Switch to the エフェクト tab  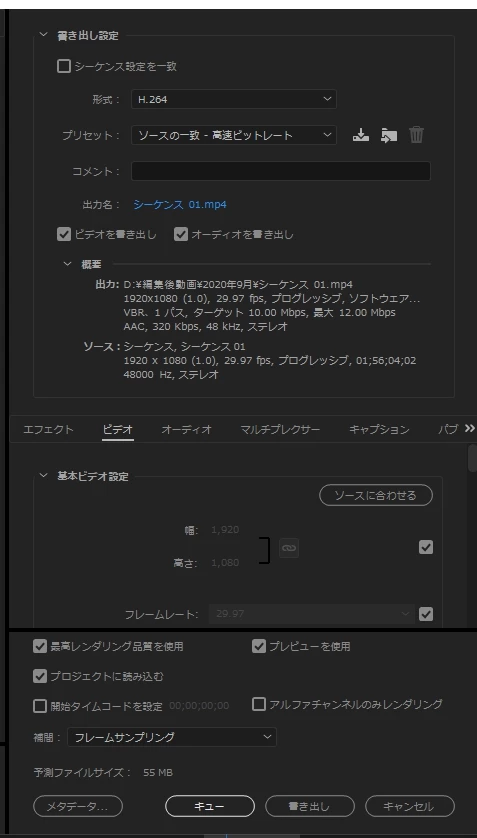(x=48, y=429)
